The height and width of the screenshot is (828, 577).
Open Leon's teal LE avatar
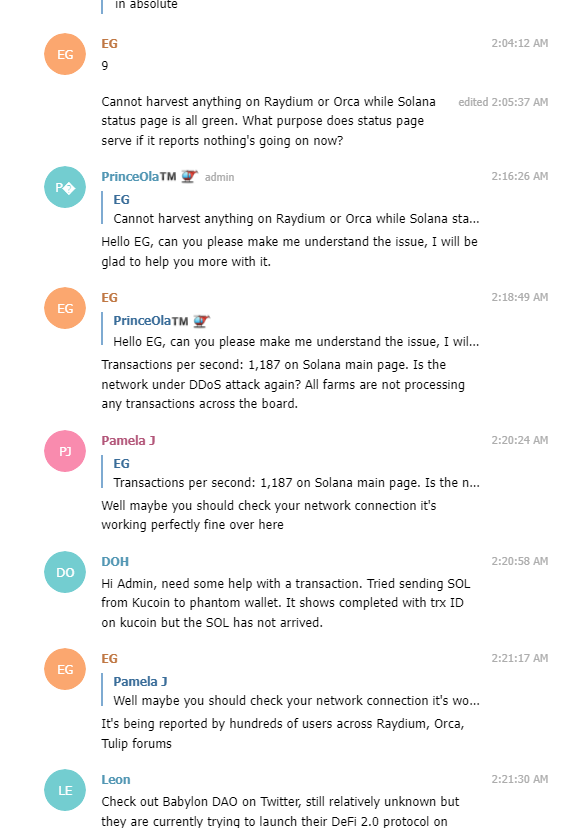coord(65,790)
